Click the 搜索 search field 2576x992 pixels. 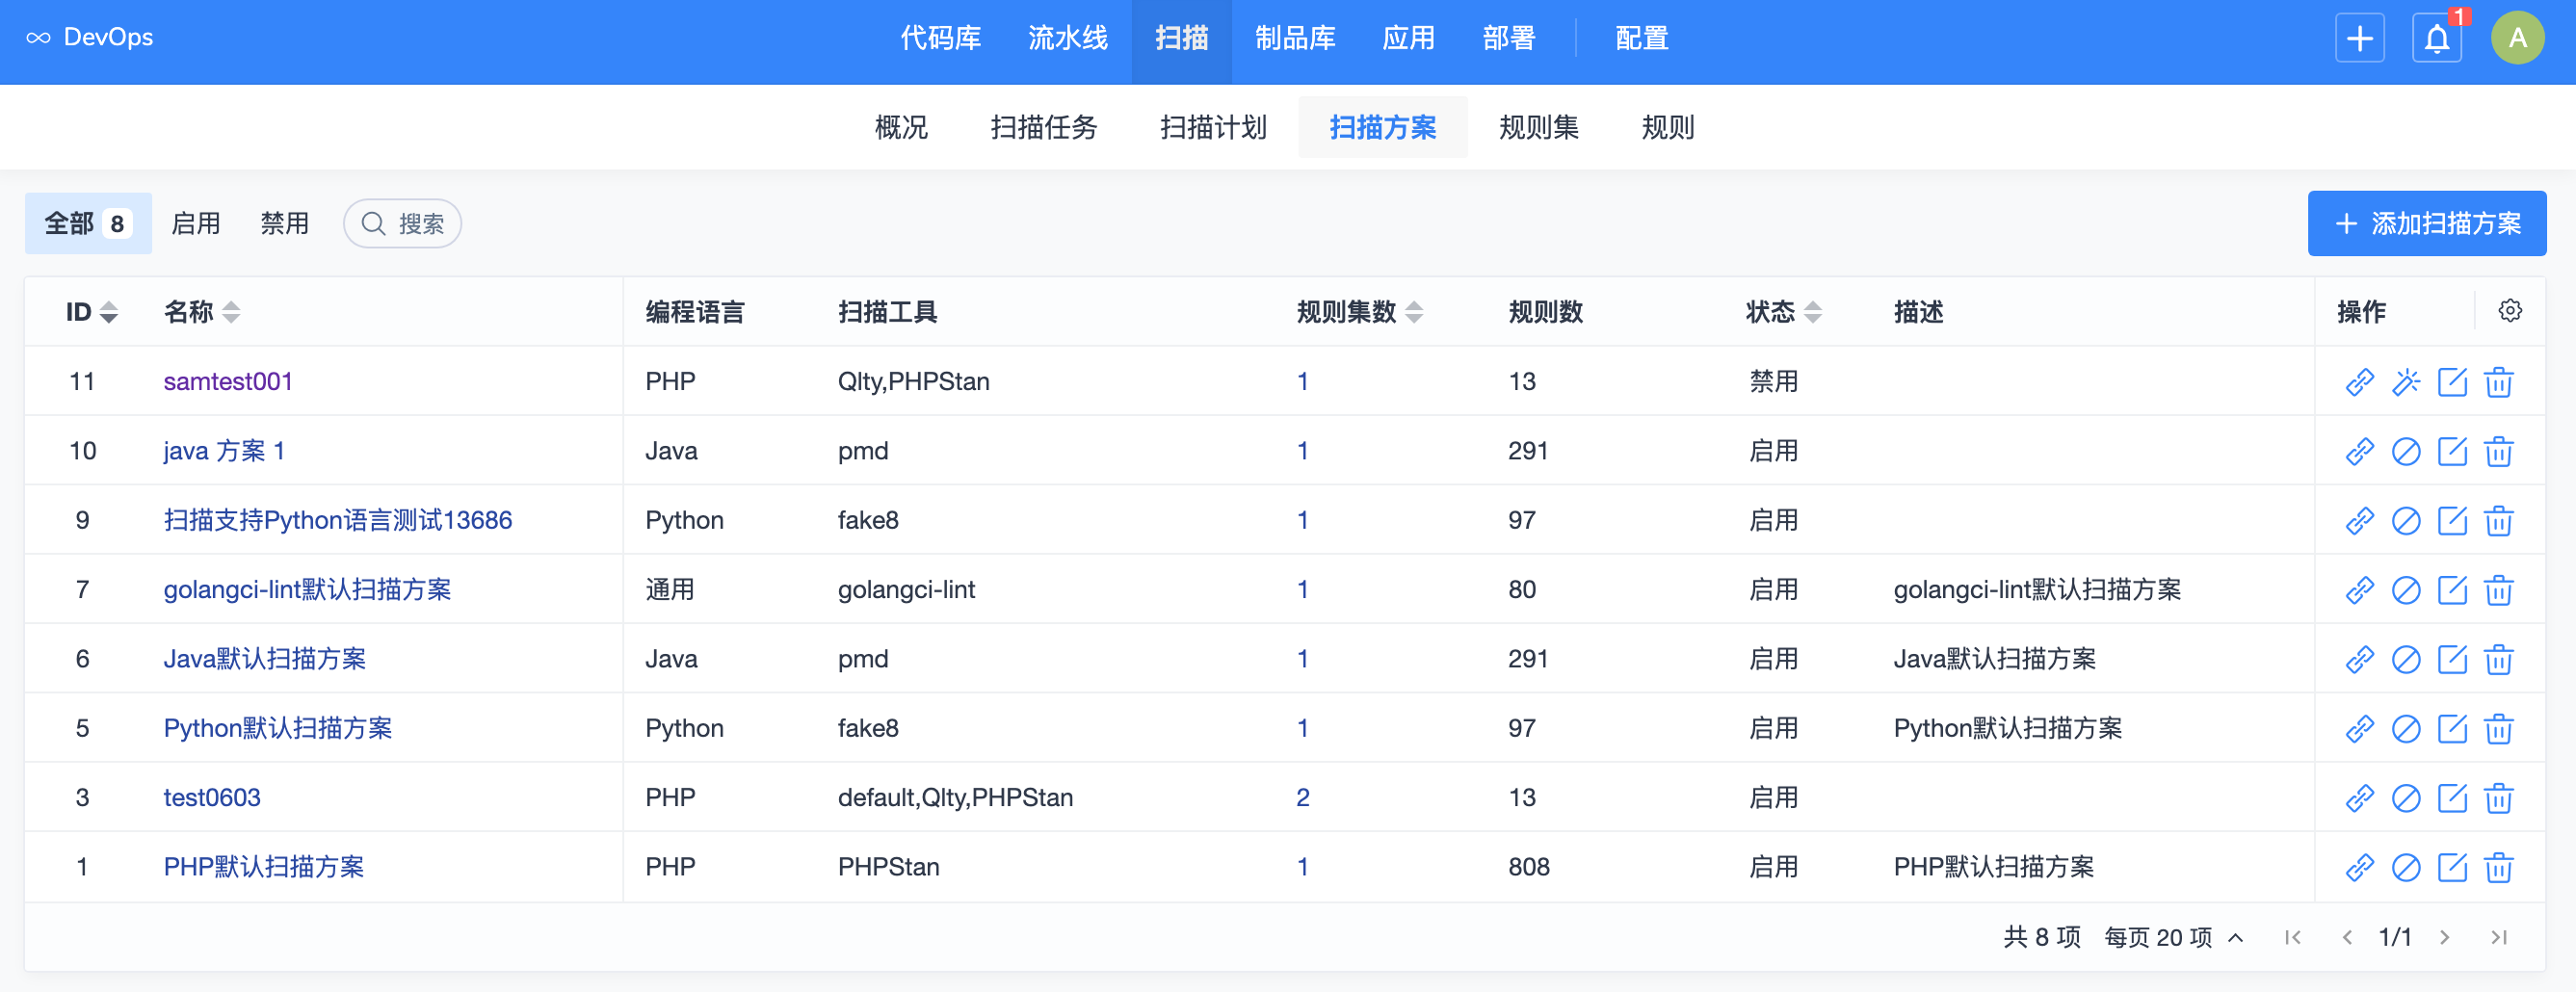point(403,223)
